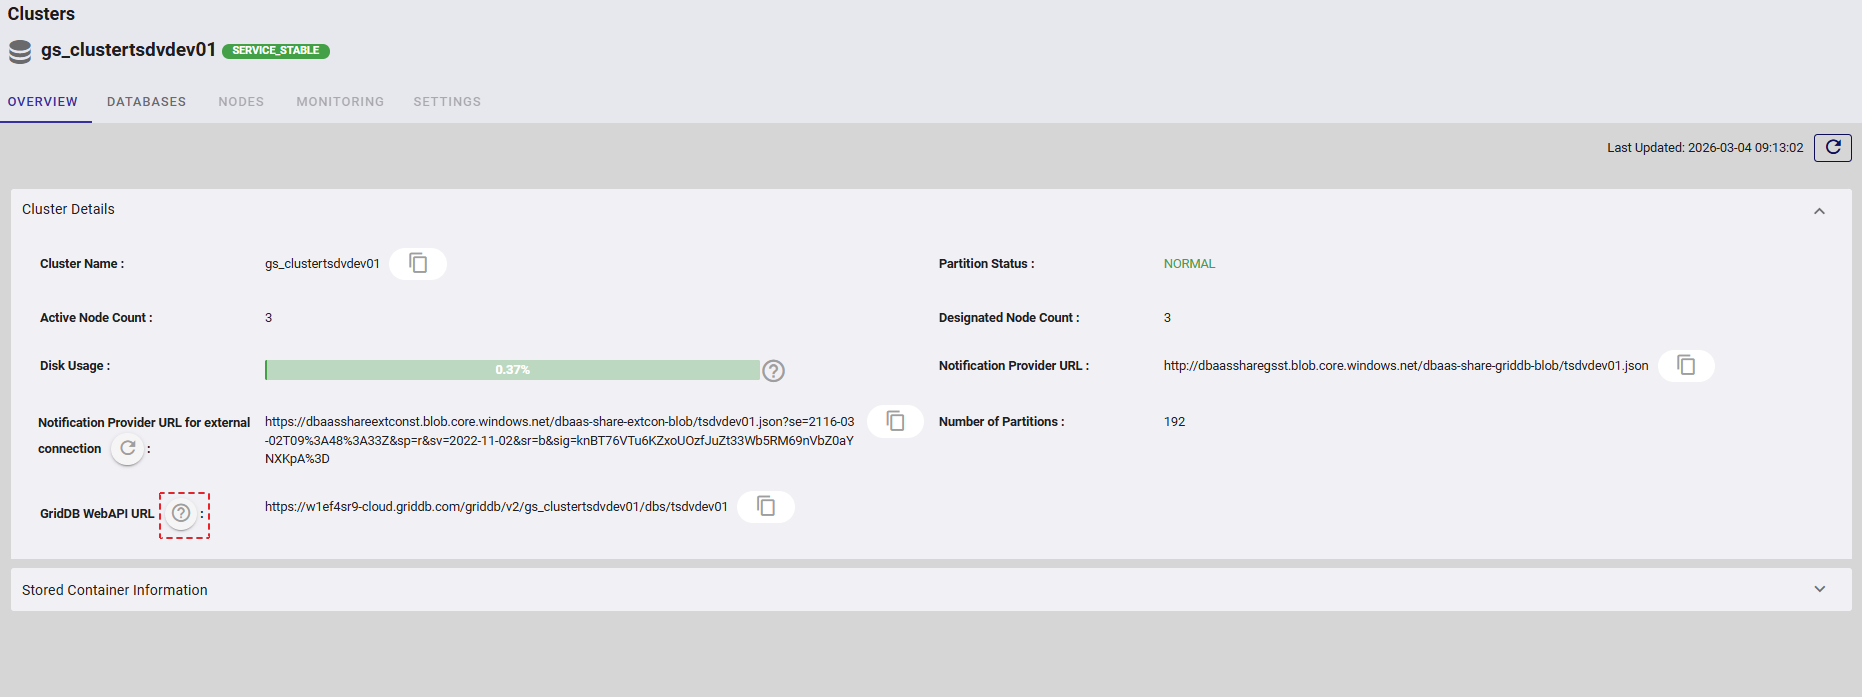Image resolution: width=1862 pixels, height=697 pixels.
Task: Select the external connection URL text
Action: 560,440
